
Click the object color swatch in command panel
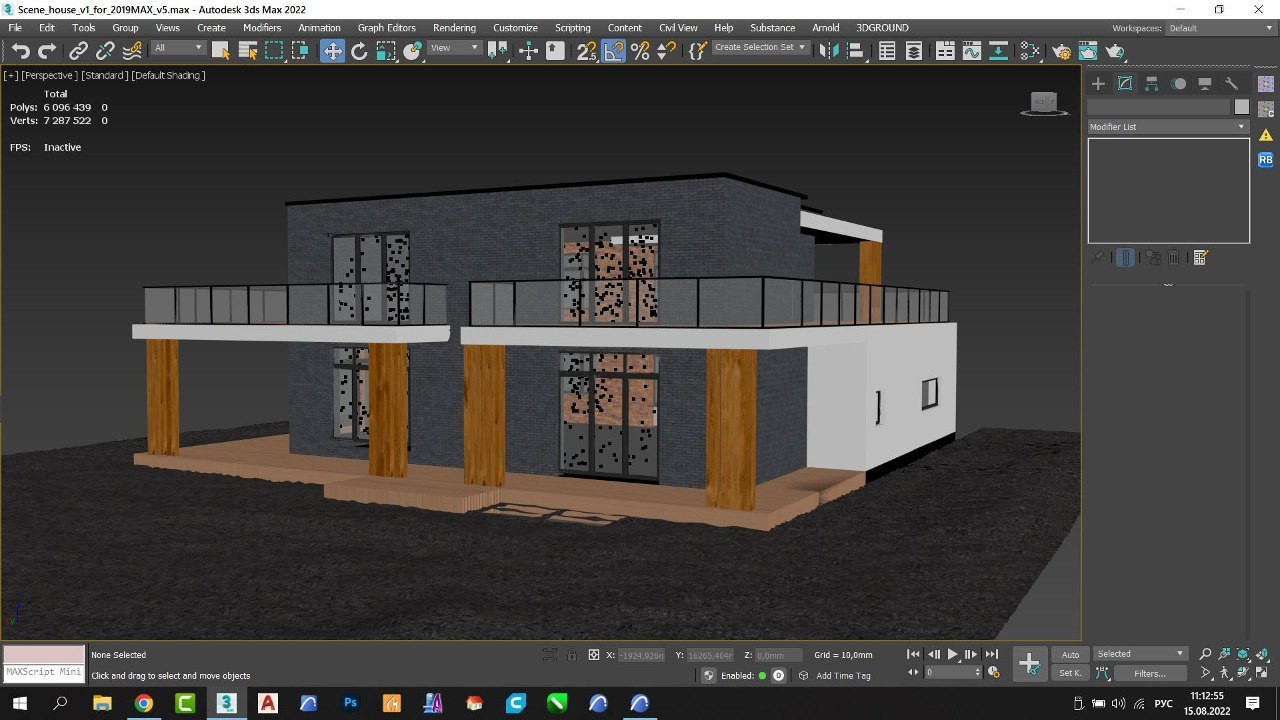pyautogui.click(x=1241, y=107)
